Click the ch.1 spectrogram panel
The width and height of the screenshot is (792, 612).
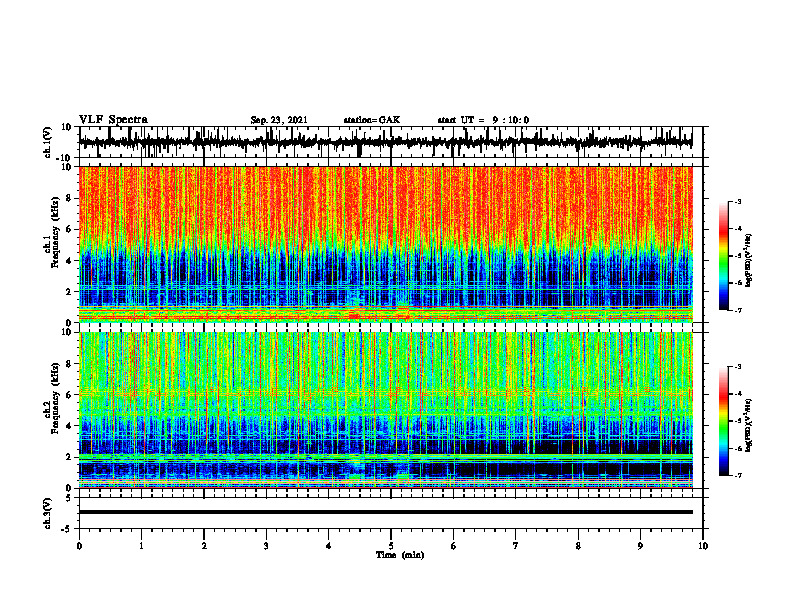(386, 244)
